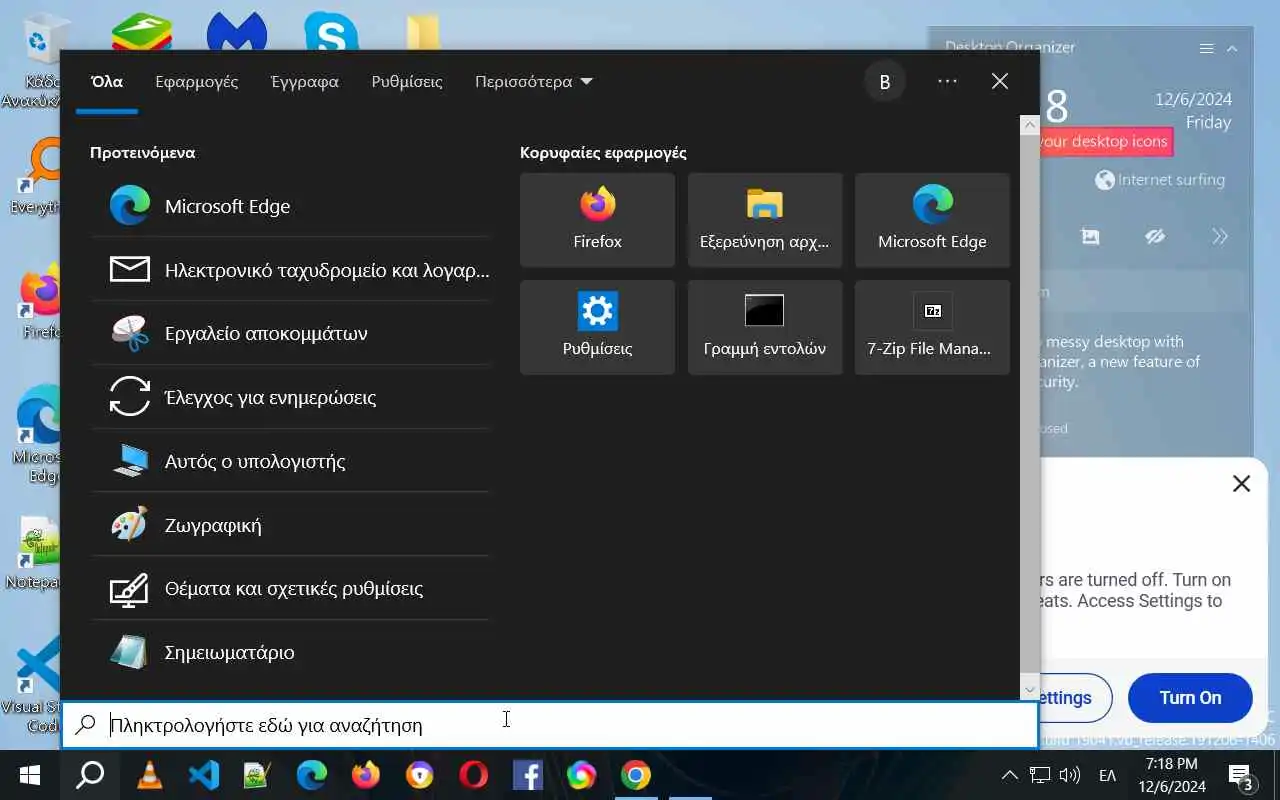Toggle the hide-icons eye in Desktop Organizer

(1155, 237)
